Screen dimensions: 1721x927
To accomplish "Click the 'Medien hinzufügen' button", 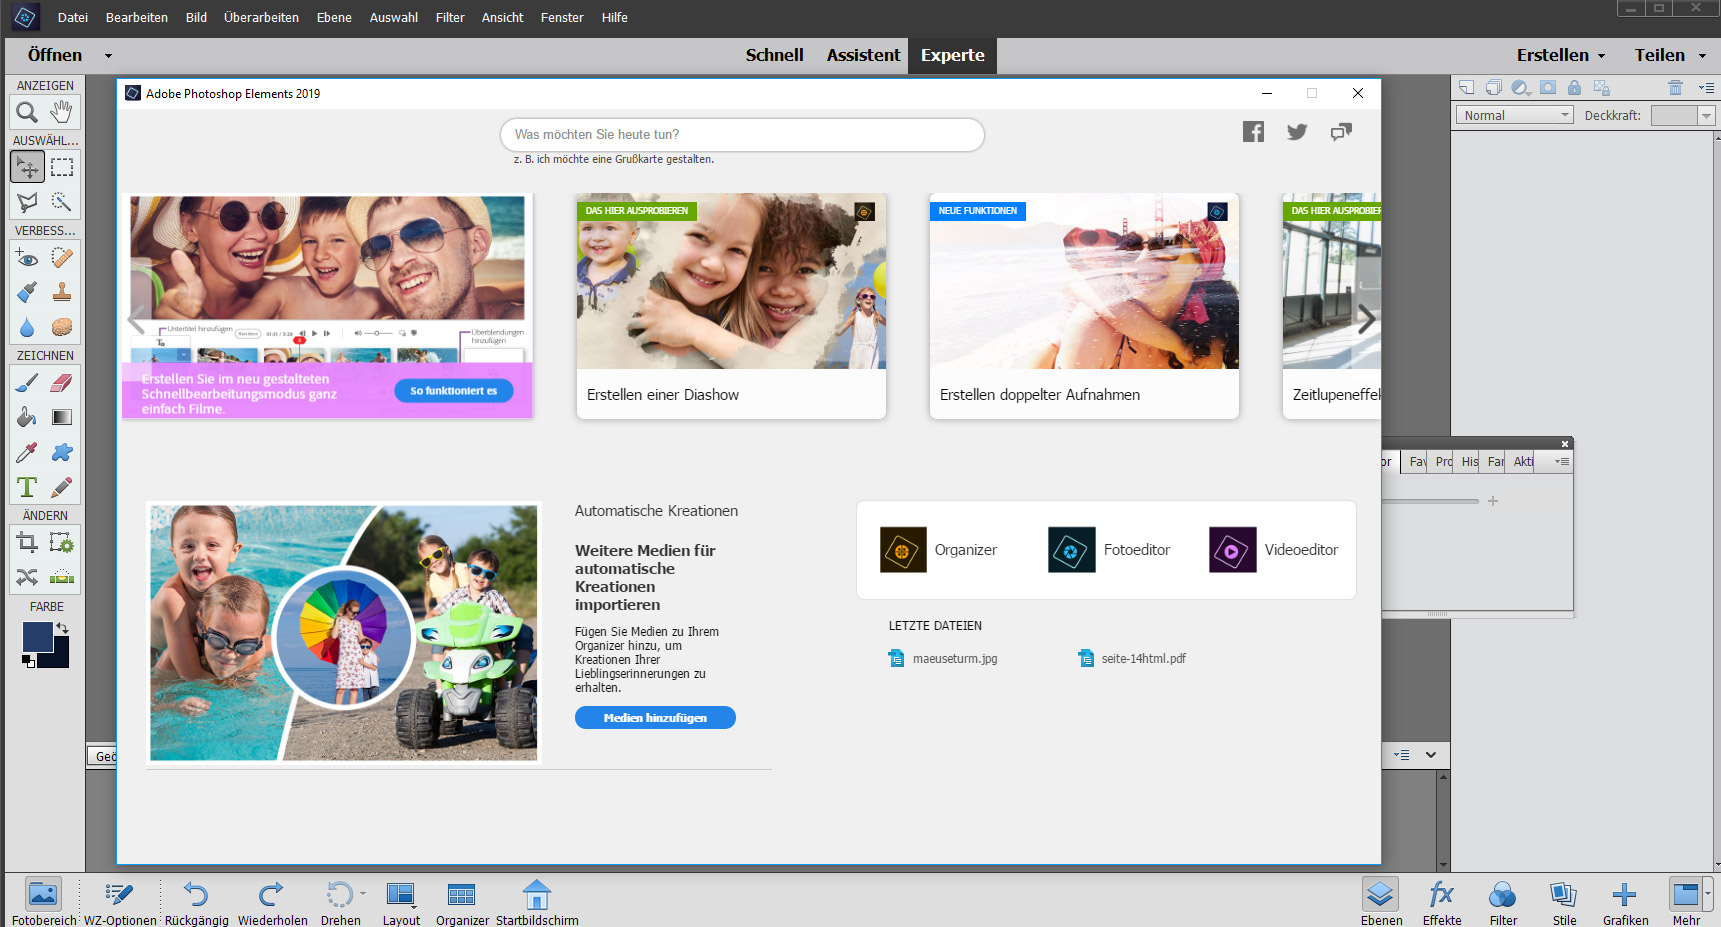I will (x=655, y=718).
